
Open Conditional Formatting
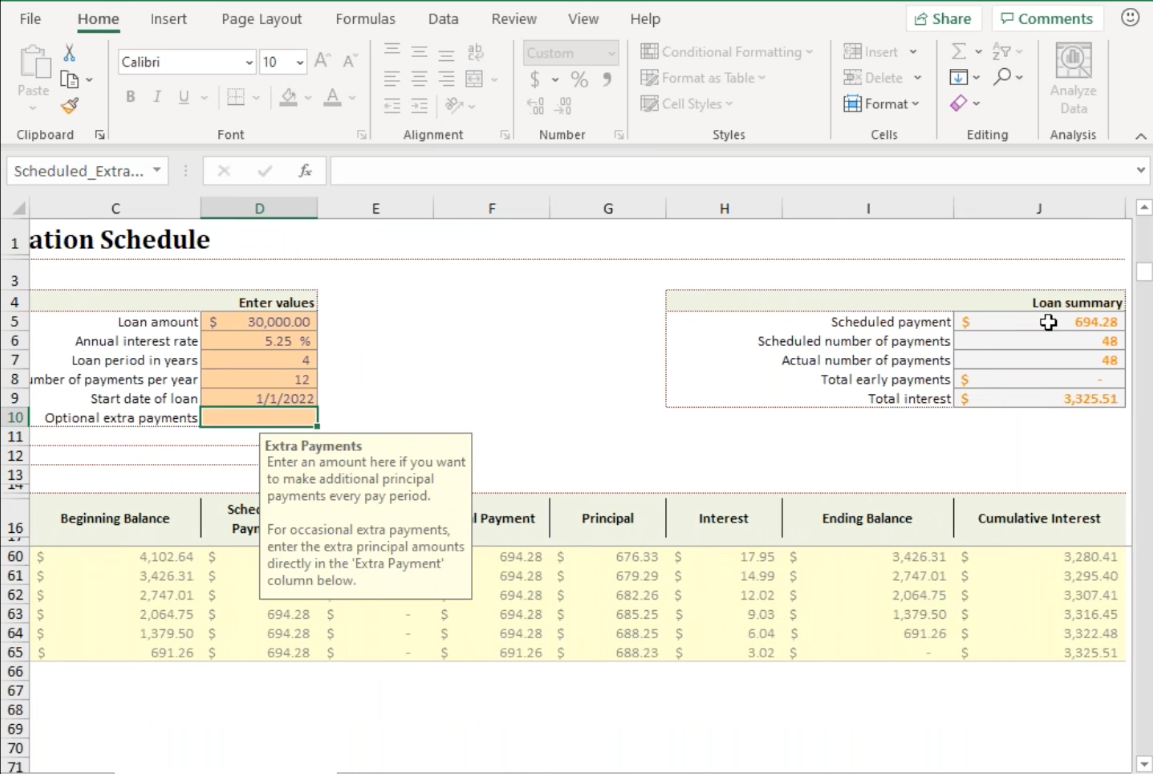pos(727,51)
